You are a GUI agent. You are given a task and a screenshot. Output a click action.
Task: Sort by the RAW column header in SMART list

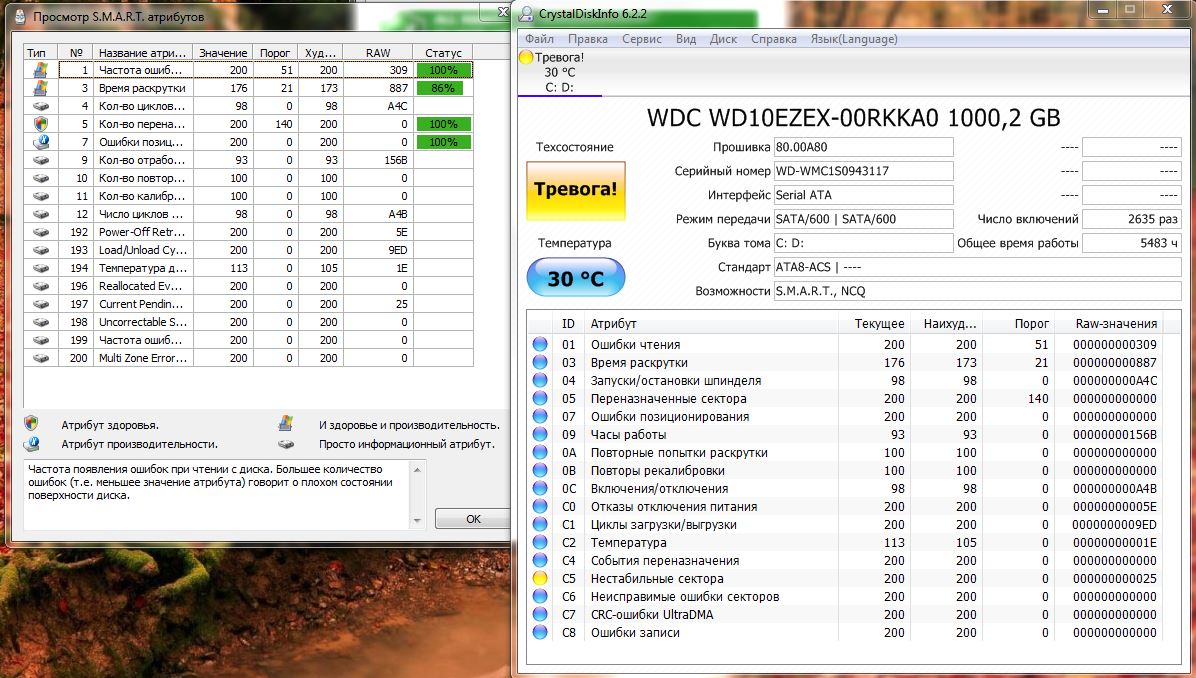(x=377, y=52)
